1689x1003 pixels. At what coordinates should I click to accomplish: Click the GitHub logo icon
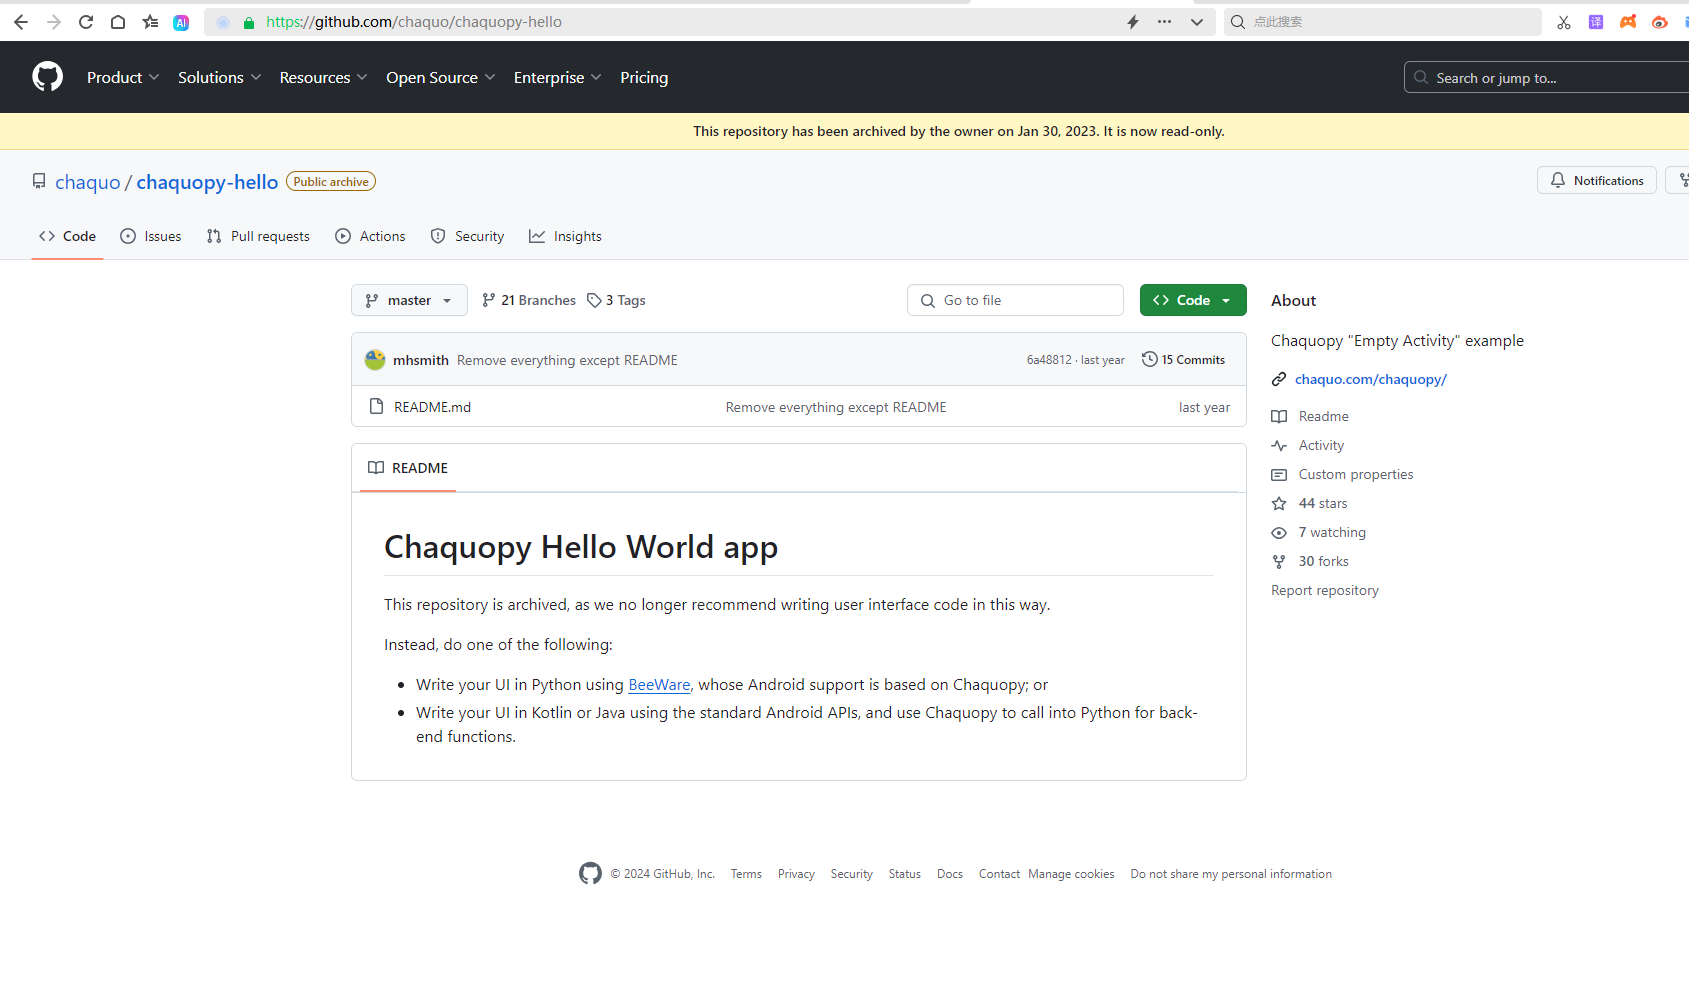(x=47, y=76)
